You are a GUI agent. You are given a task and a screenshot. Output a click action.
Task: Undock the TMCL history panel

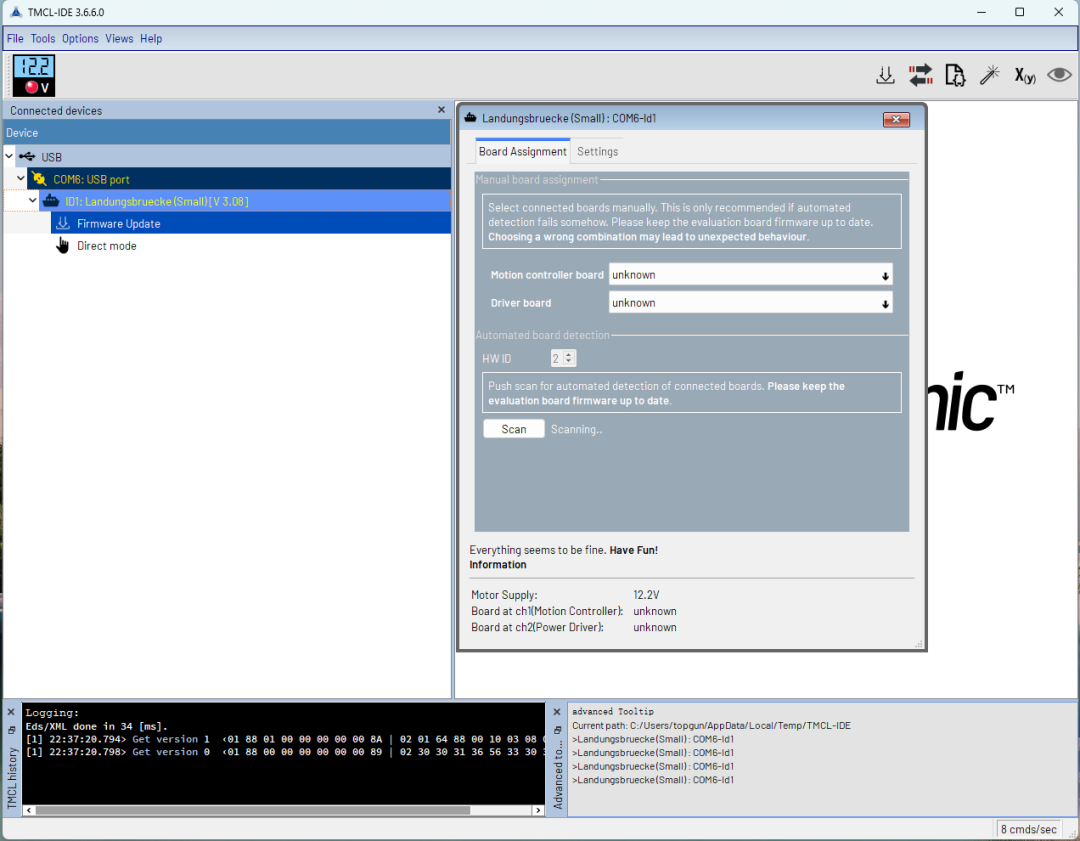[x=11, y=729]
